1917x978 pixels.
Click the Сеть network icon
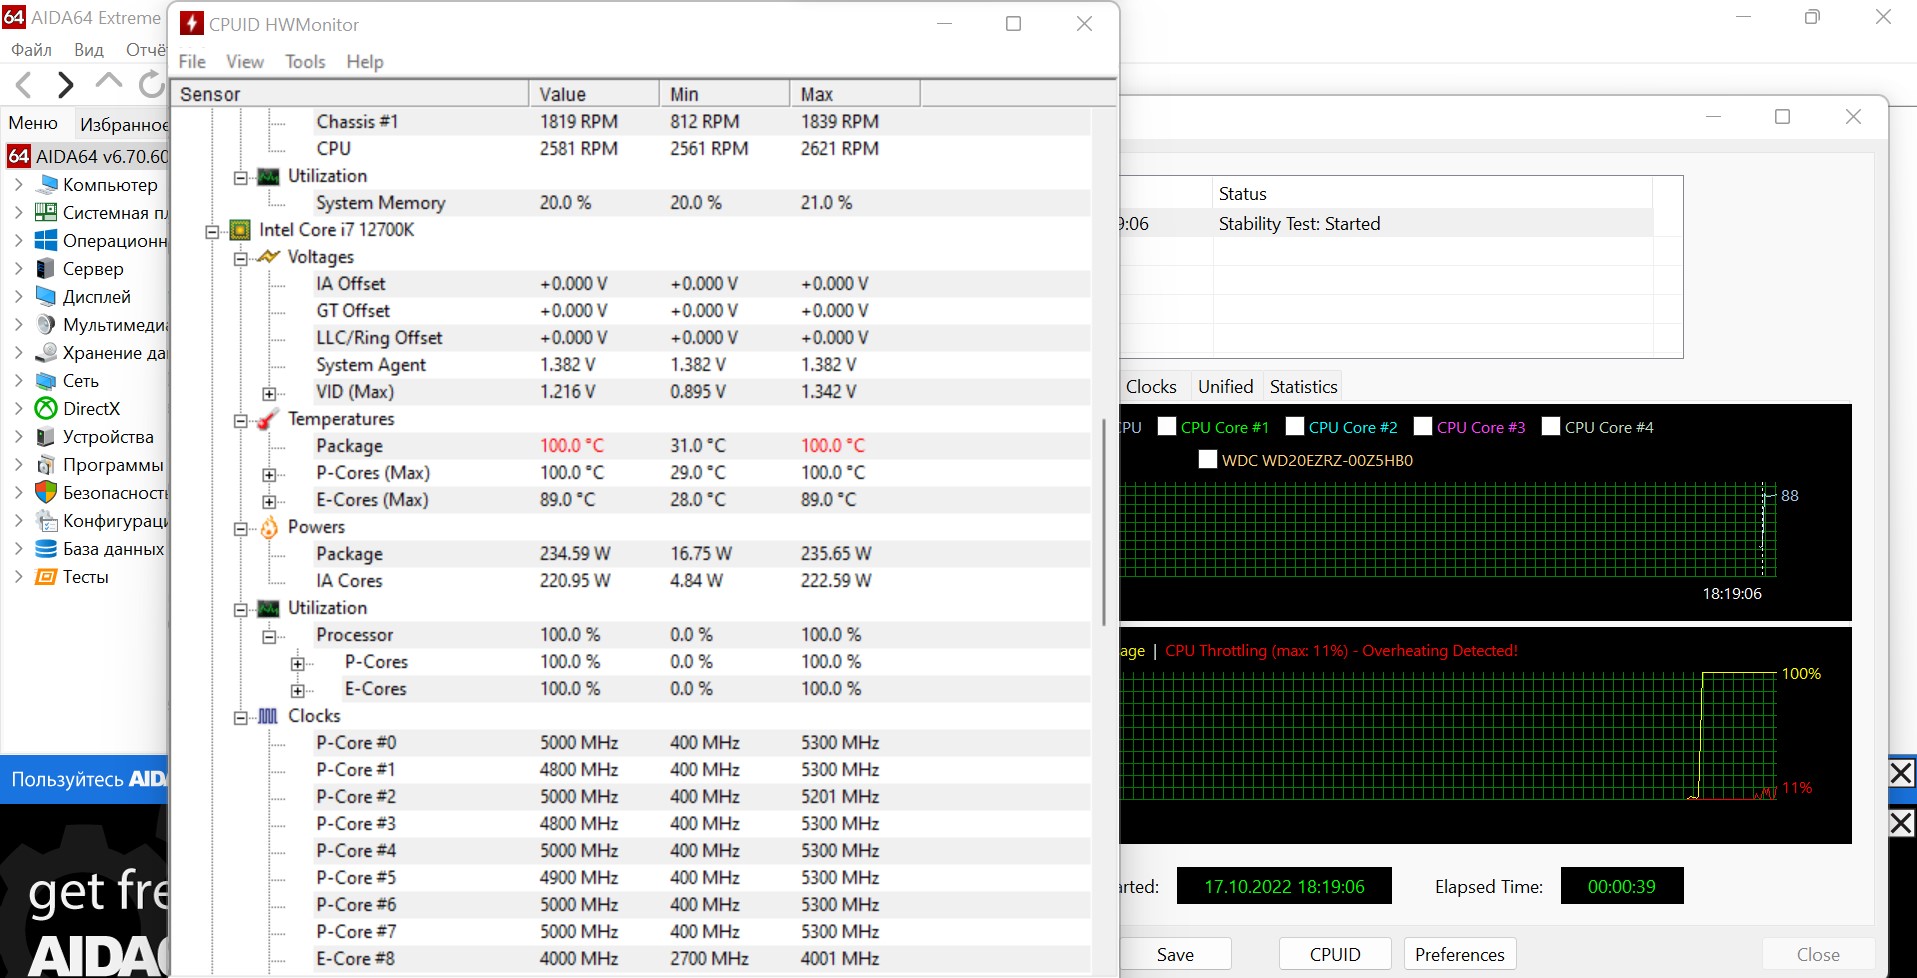pos(46,381)
